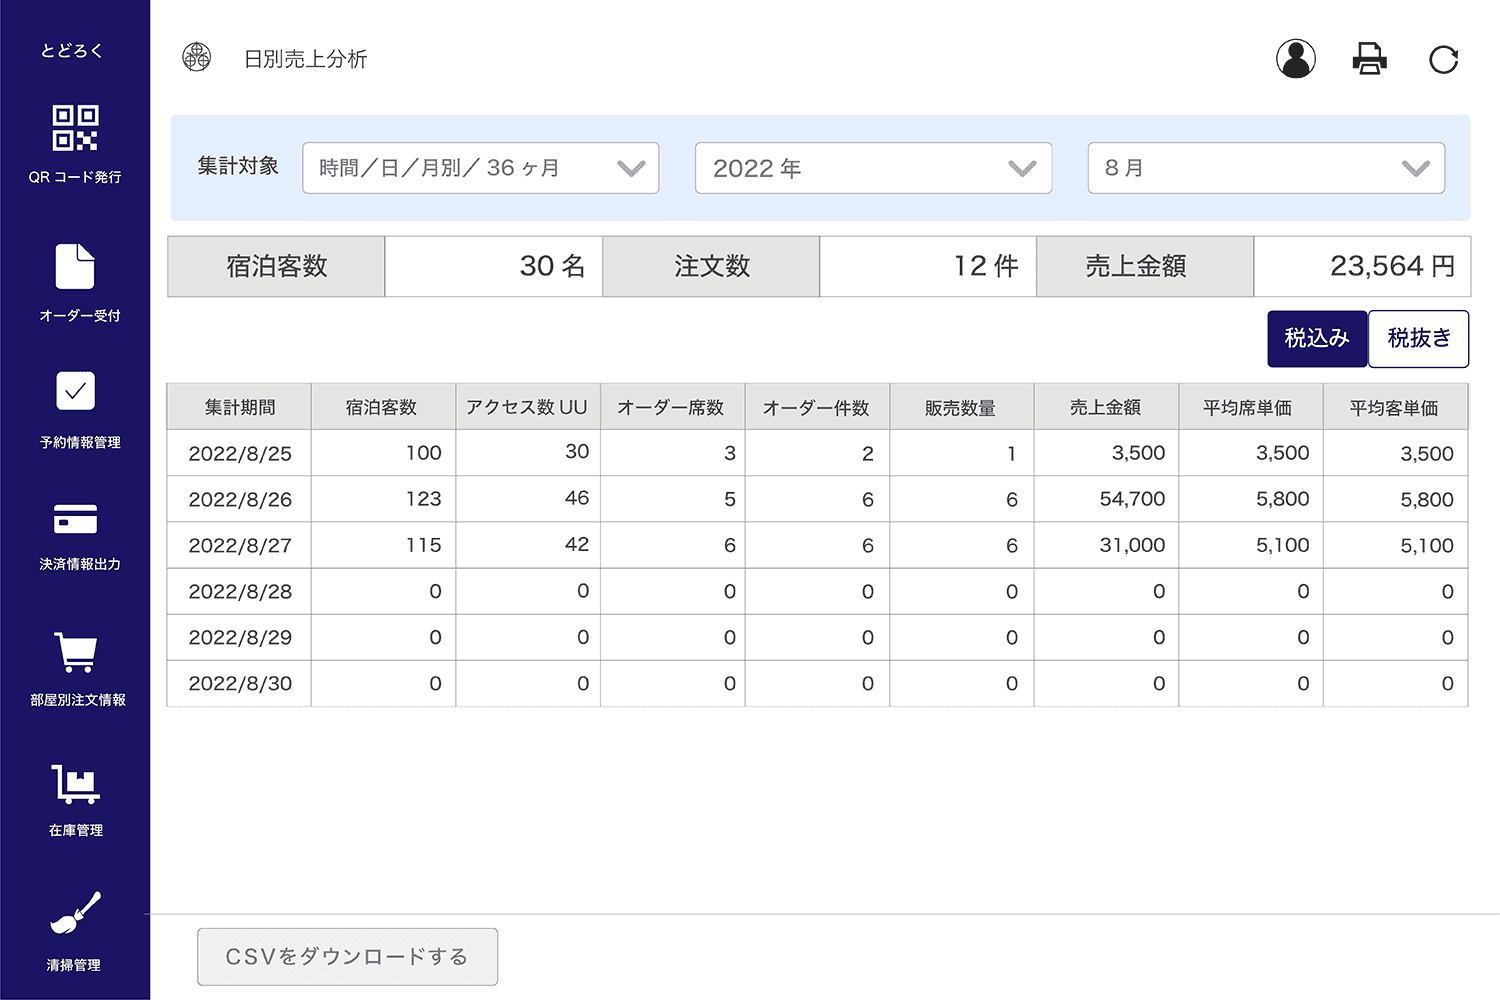Click the CSVをダウンロードする button
The height and width of the screenshot is (1000, 1500).
coord(347,957)
